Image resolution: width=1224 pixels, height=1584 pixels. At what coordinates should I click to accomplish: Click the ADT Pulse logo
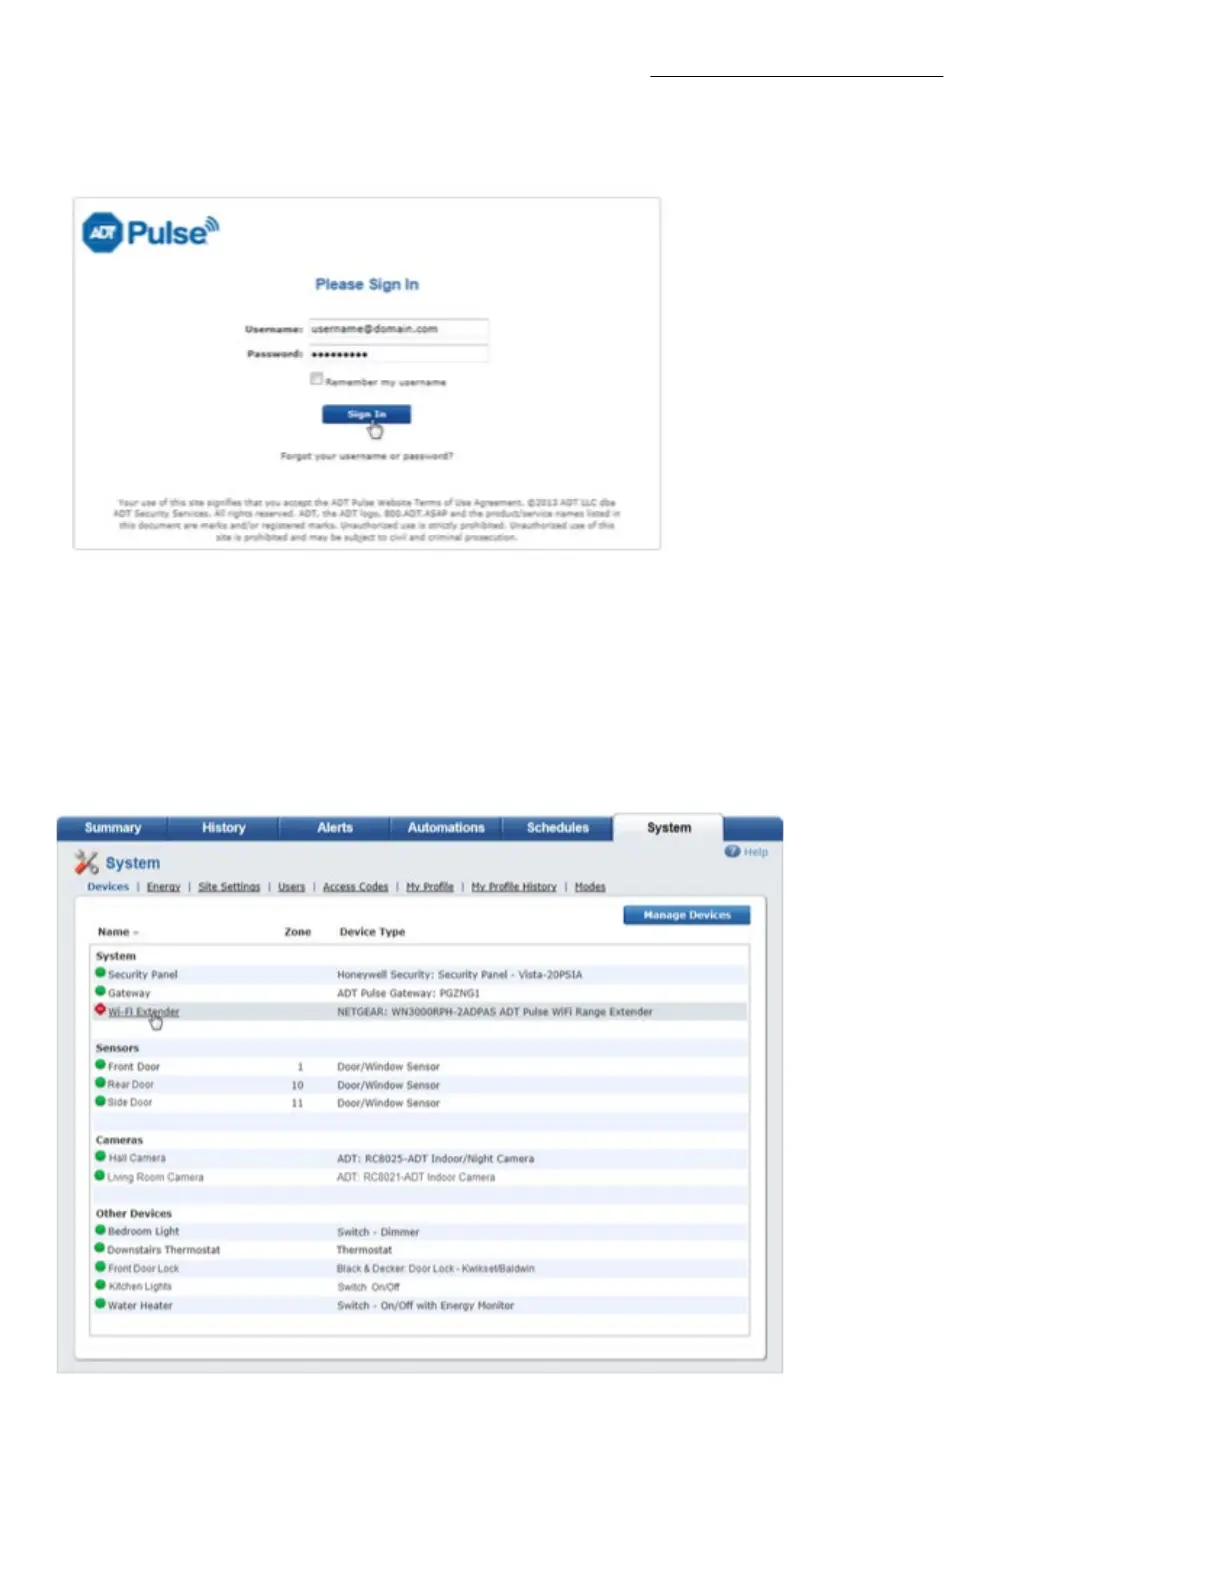150,233
